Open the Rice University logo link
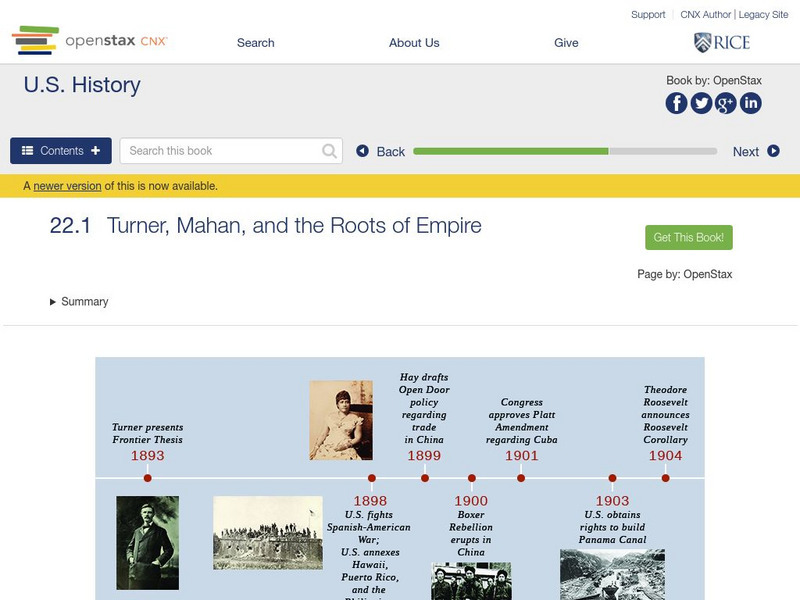The width and height of the screenshot is (800, 600). pyautogui.click(x=722, y=42)
